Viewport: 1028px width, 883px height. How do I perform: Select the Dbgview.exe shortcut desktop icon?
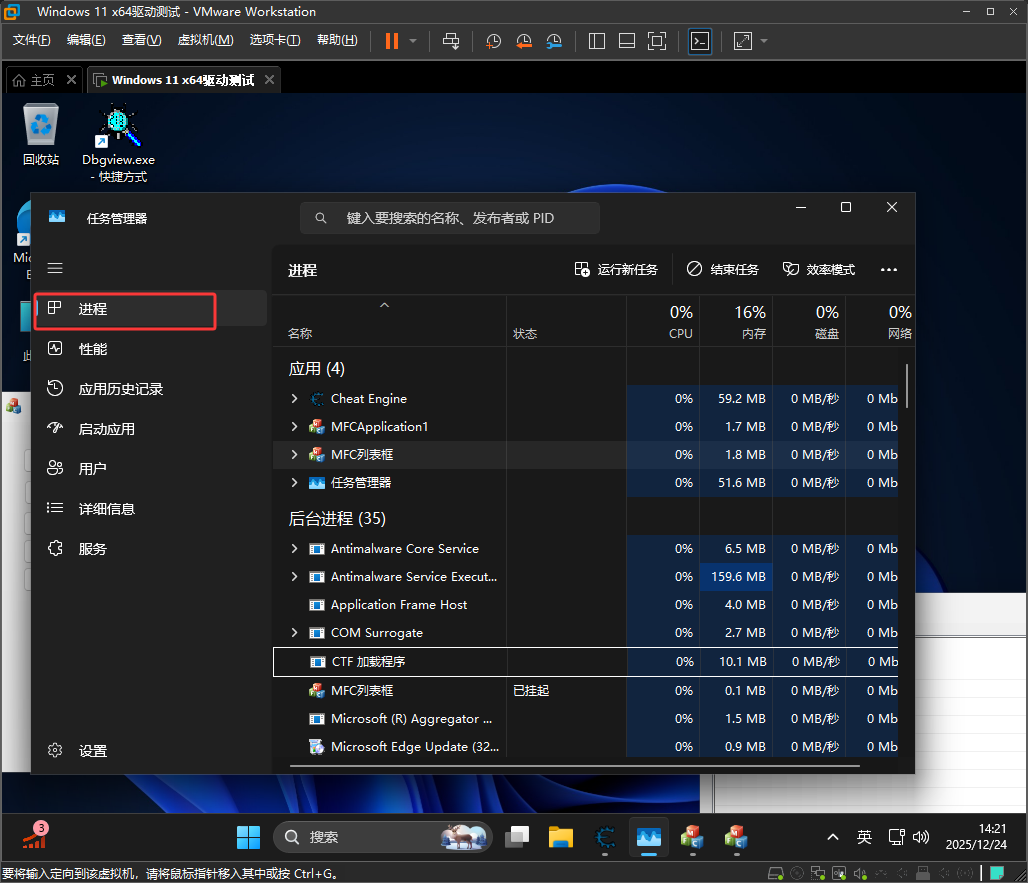(x=119, y=143)
